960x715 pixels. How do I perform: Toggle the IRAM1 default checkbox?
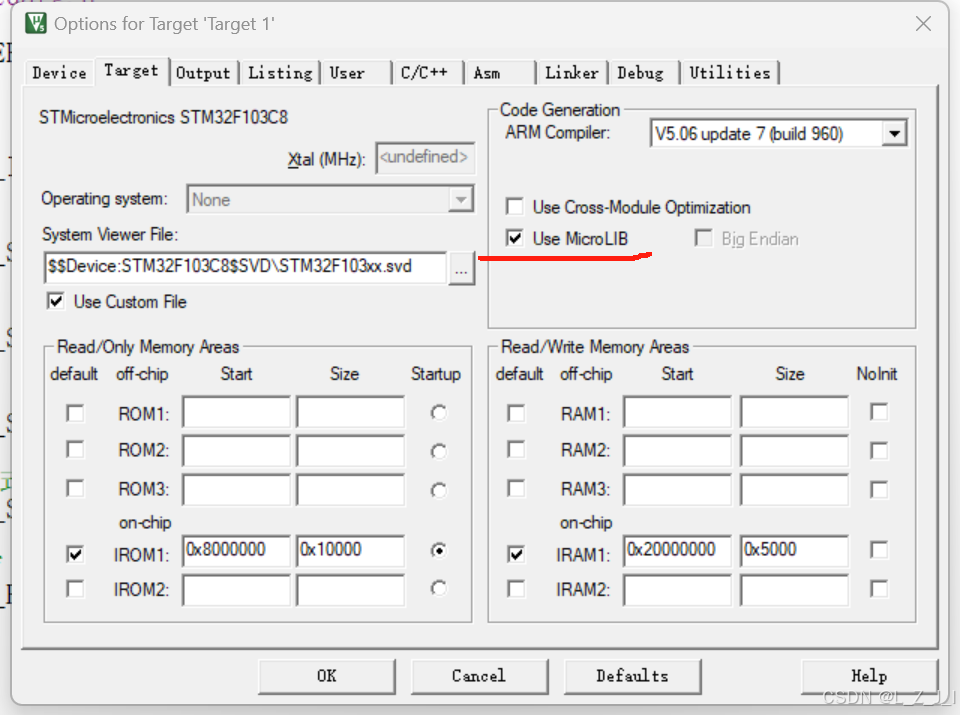point(516,554)
